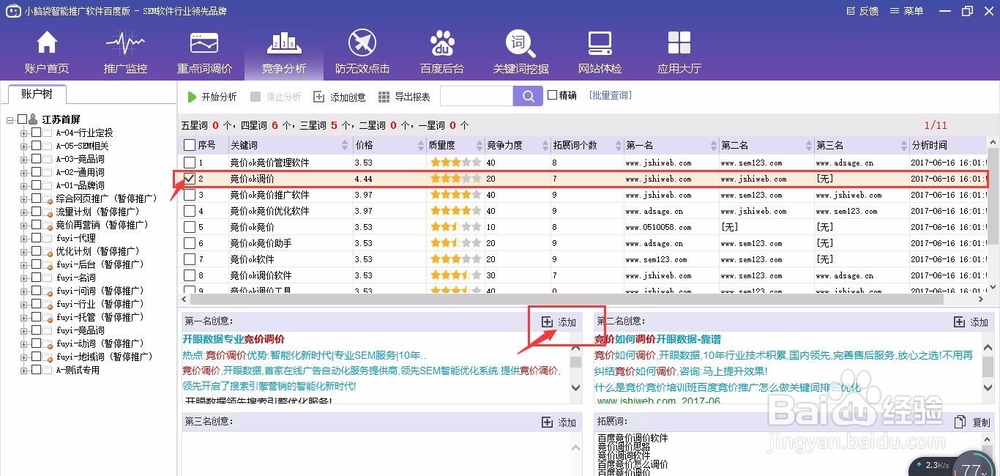Click the table vertical scrollbar
Image resolution: width=1000 pixels, height=476 pixels.
(x=994, y=195)
